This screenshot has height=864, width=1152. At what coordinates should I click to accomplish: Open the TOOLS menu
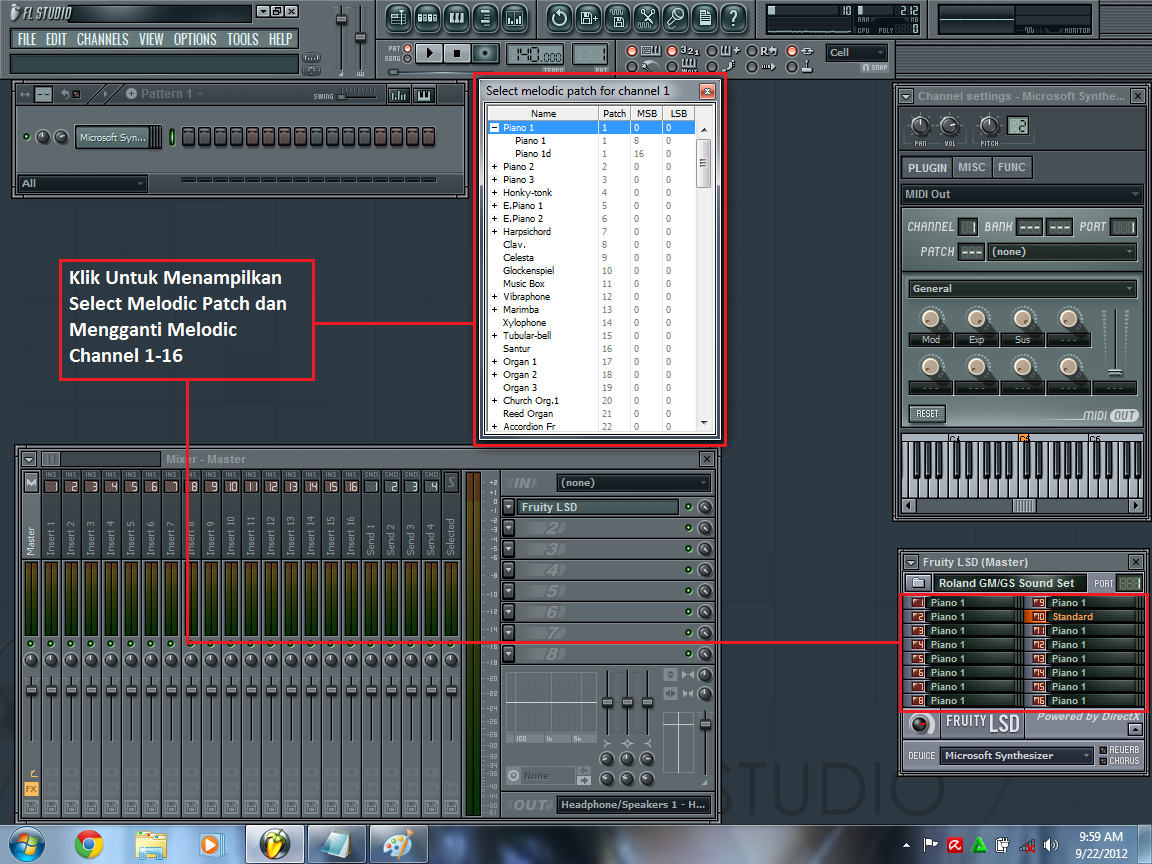[x=242, y=39]
